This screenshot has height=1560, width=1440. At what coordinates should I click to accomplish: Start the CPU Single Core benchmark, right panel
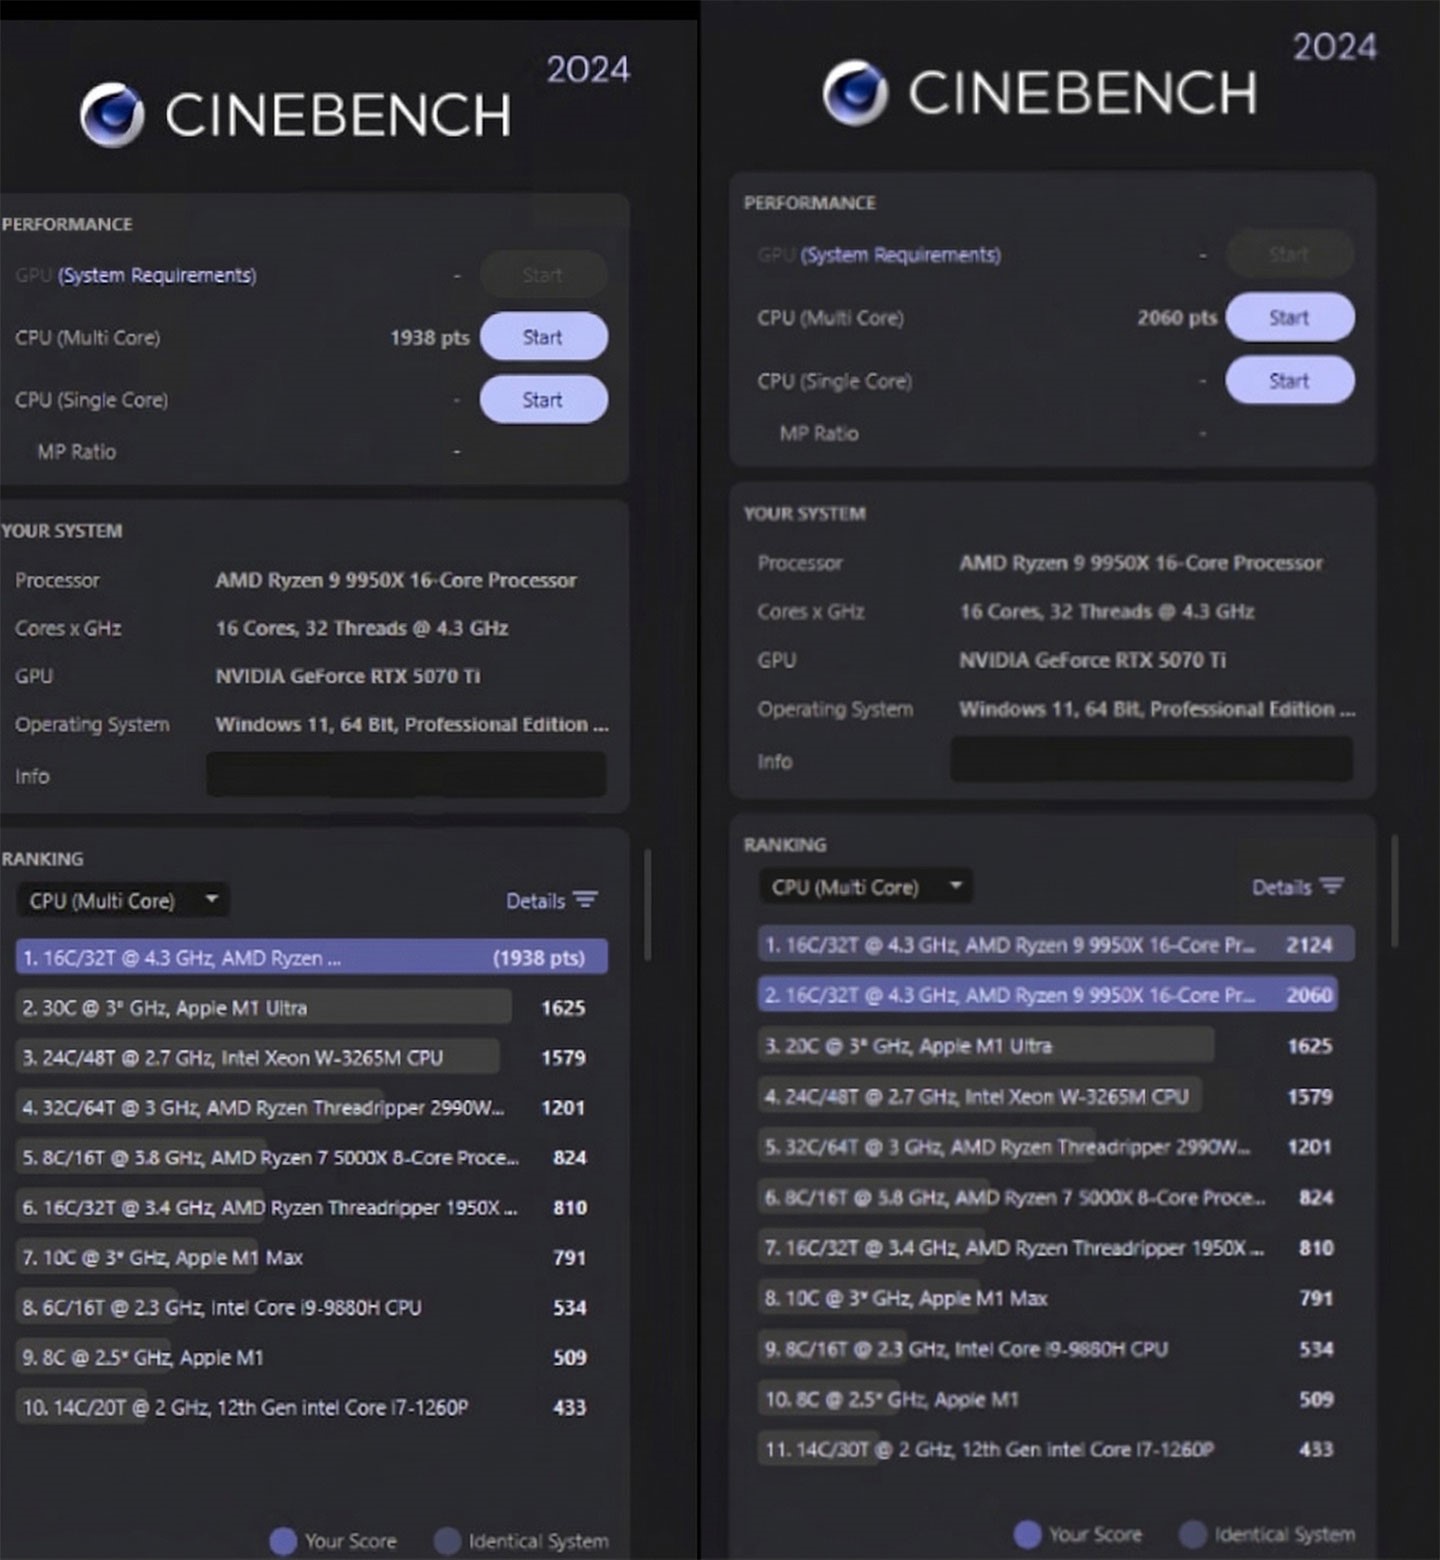pos(1290,380)
